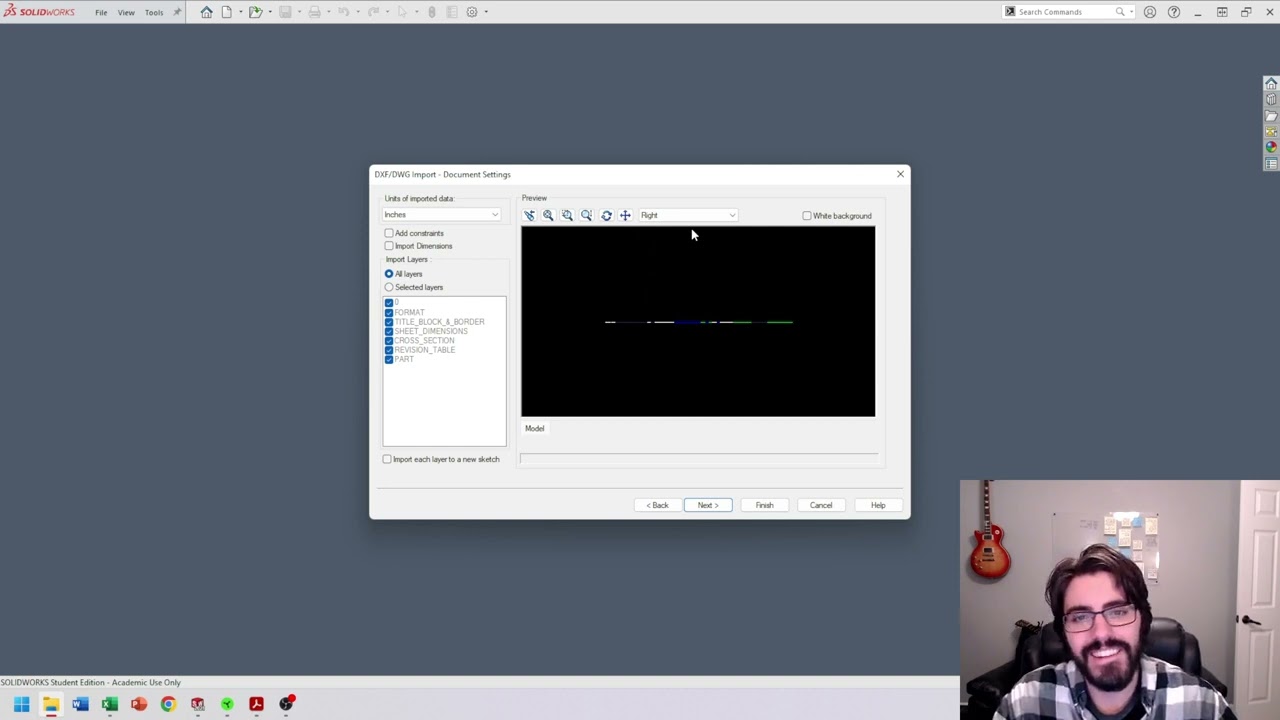
Task: Uncheck the layer 0 checkbox
Action: pyautogui.click(x=389, y=303)
